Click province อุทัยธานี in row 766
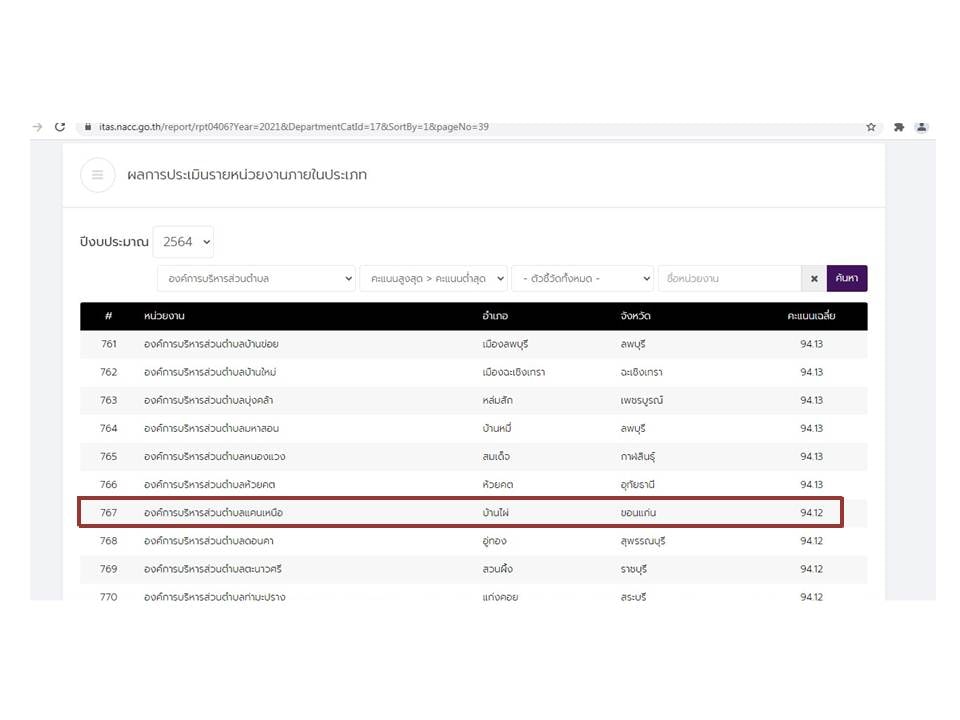The height and width of the screenshot is (720, 960). tap(637, 485)
